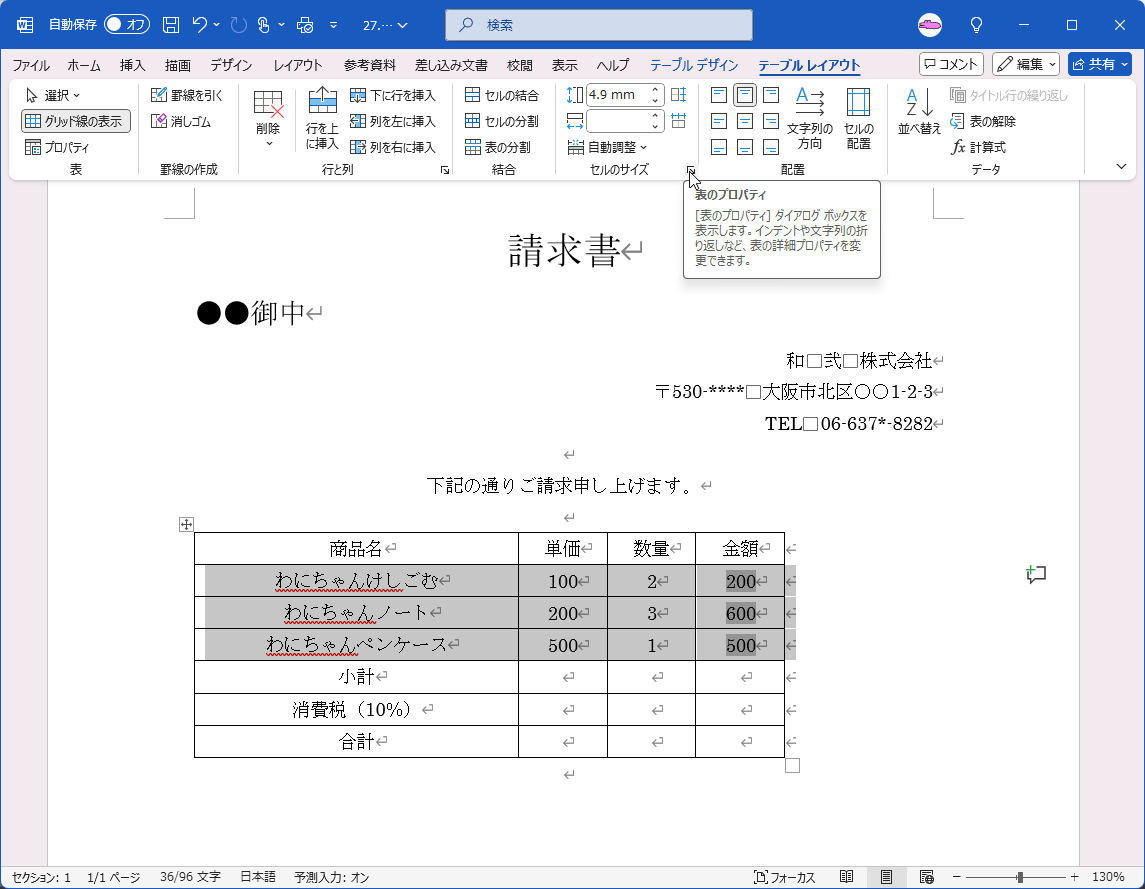Click zoom out minus button
This screenshot has height=889, width=1145.
tap(957, 877)
